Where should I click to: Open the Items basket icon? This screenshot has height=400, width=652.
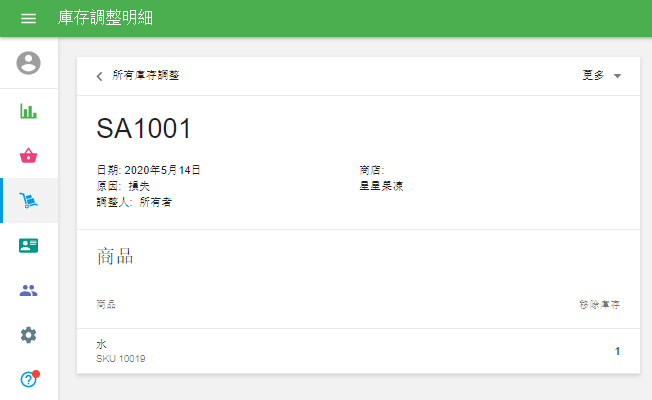[x=29, y=155]
